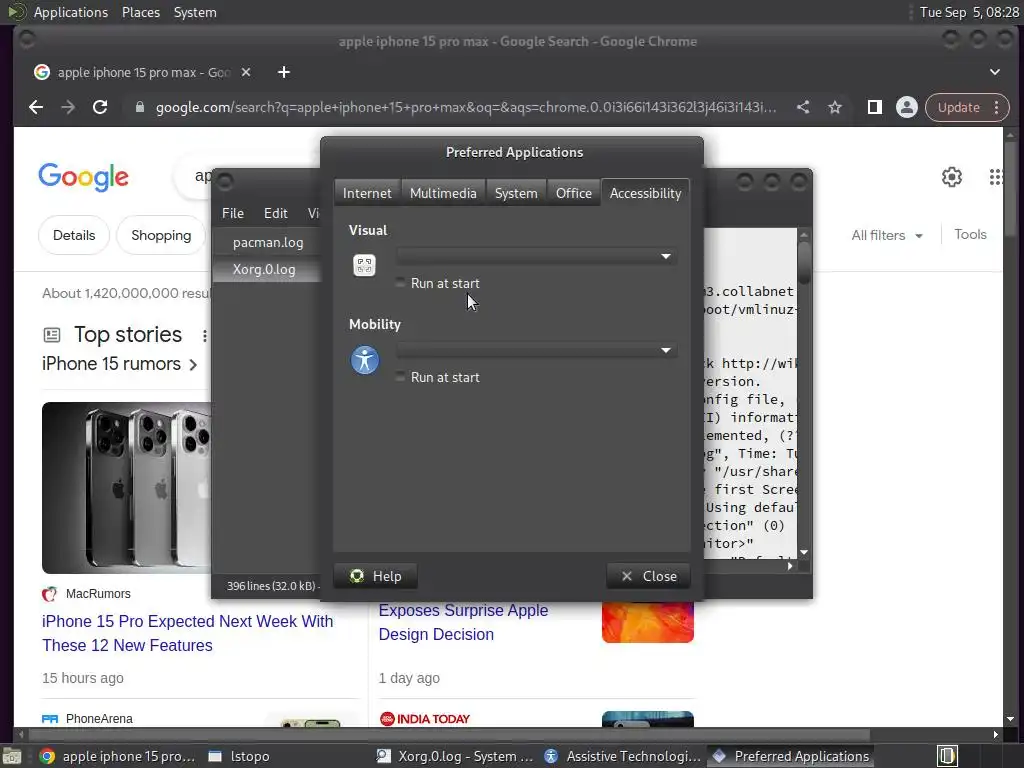Open Chrome three-dot menu

coord(997,107)
